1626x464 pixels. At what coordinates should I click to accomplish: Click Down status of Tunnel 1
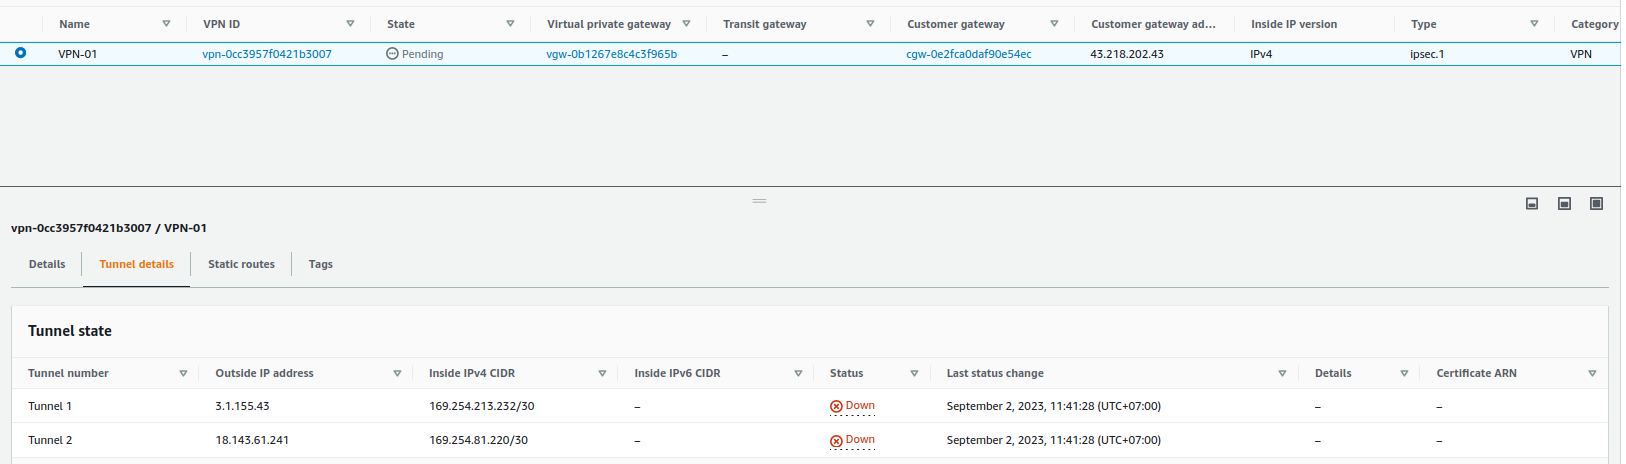click(852, 406)
